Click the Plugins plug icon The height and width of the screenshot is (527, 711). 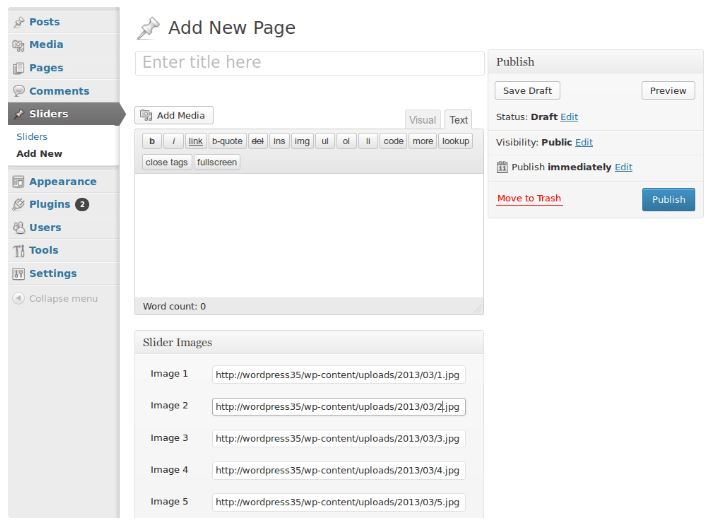(19, 205)
